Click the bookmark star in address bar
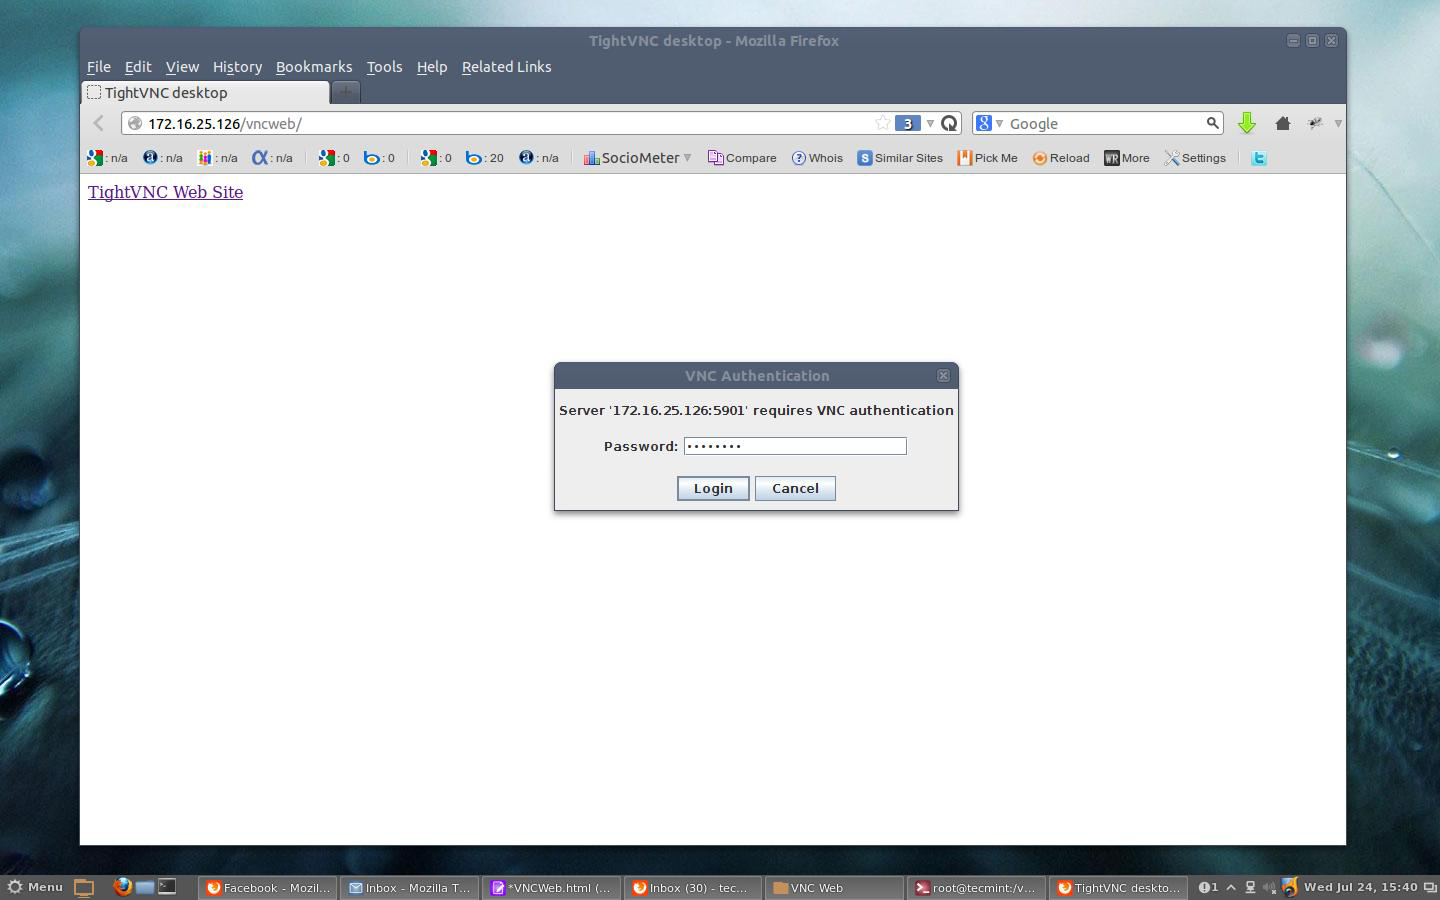Viewport: 1440px width, 900px height. tap(882, 123)
